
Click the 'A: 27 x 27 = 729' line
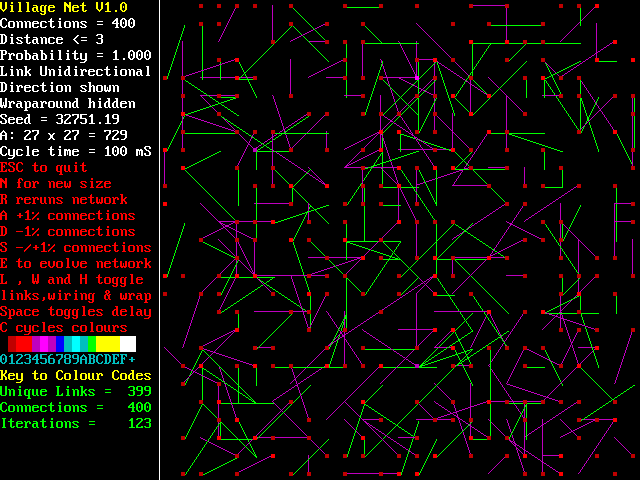point(64,135)
